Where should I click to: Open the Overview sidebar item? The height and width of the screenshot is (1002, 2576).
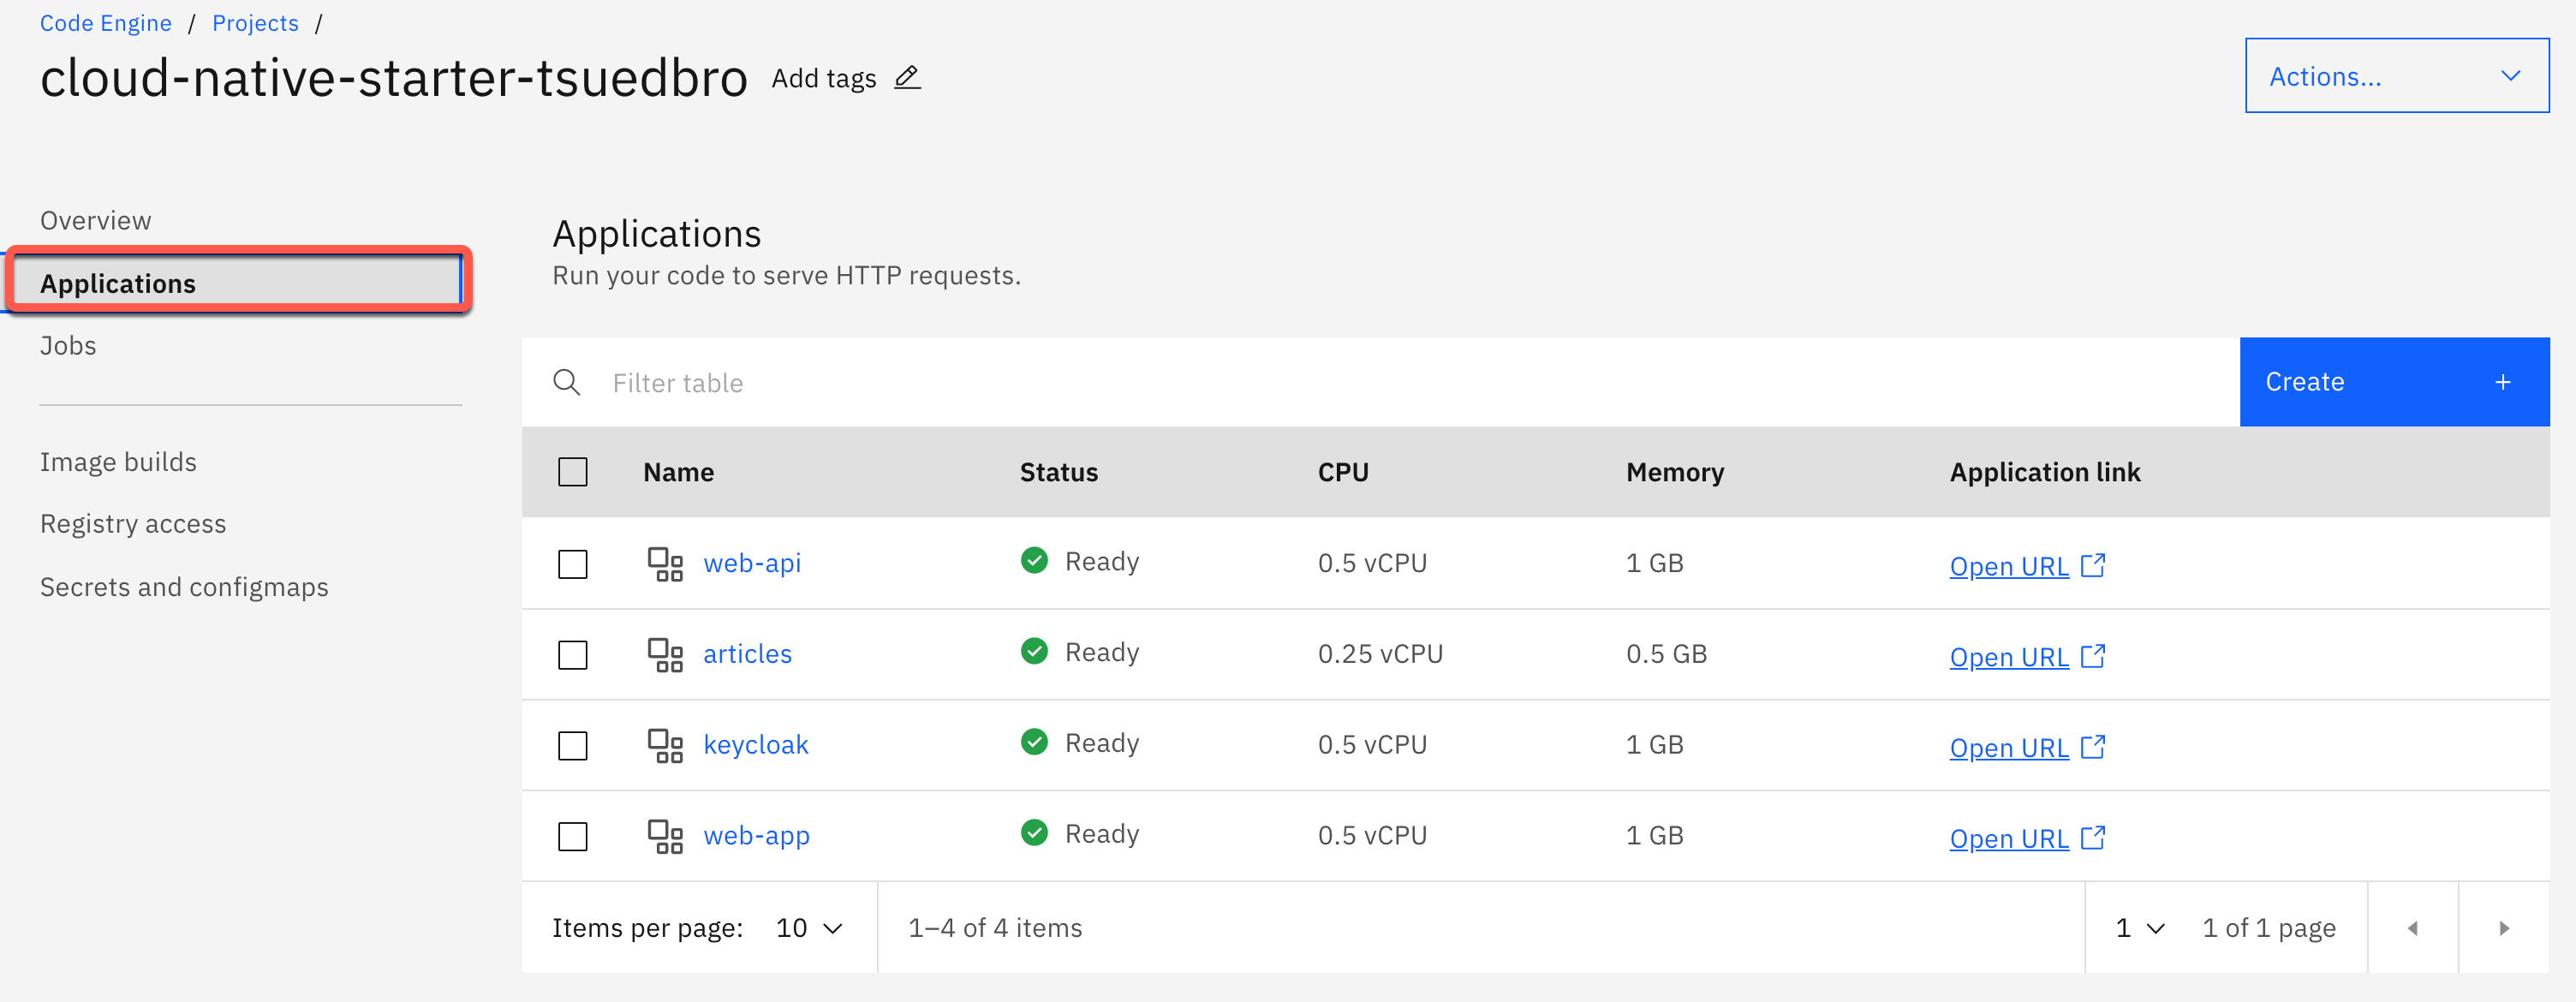(96, 220)
